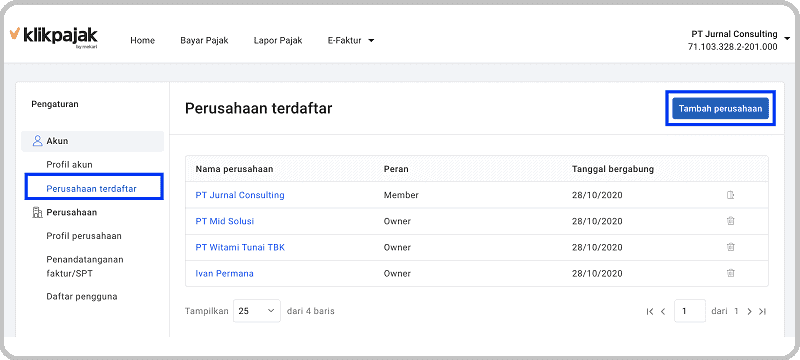Click the NPWP number 71.103.328.2-201.000
This screenshot has width=800, height=360.
[x=733, y=47]
